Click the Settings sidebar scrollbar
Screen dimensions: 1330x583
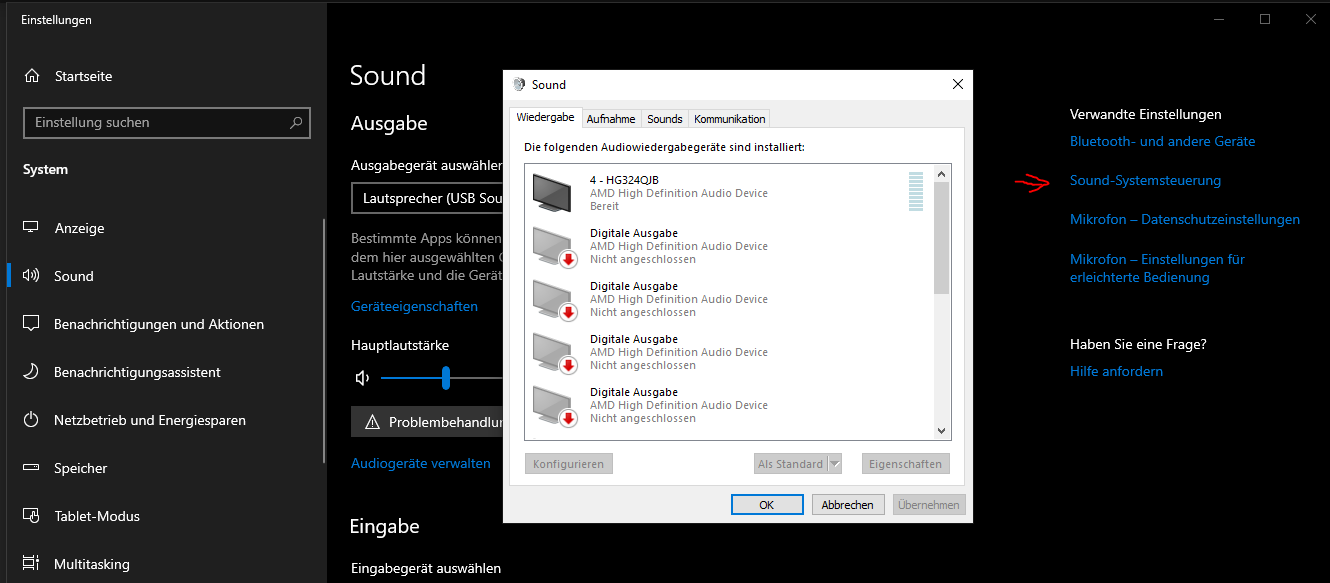click(x=324, y=340)
